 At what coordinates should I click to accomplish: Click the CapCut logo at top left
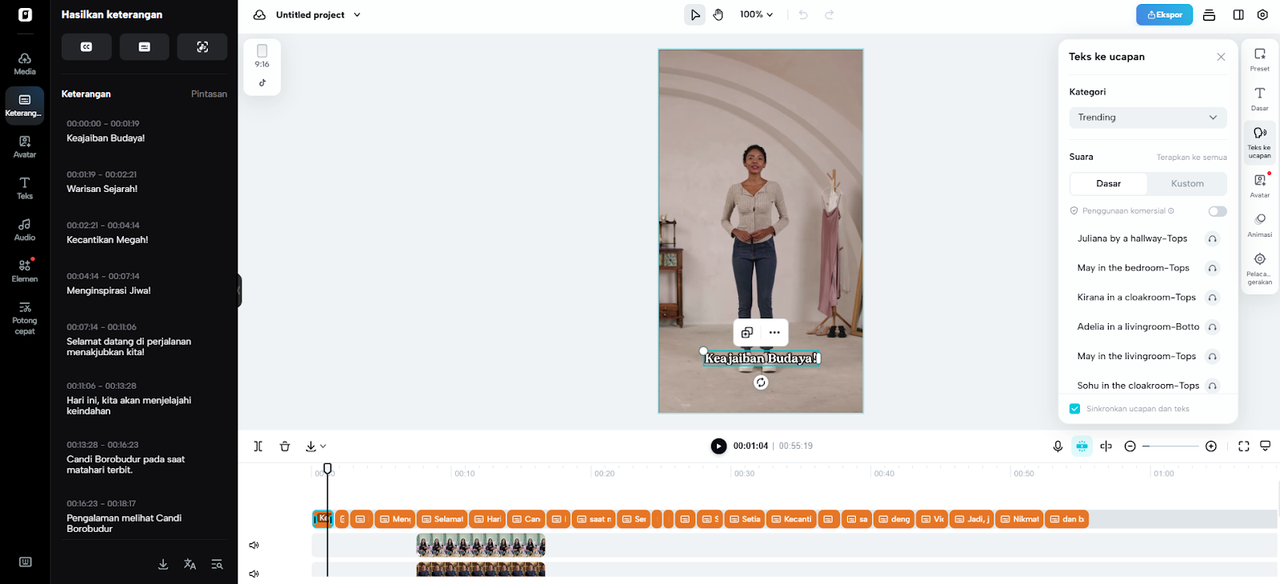25,15
